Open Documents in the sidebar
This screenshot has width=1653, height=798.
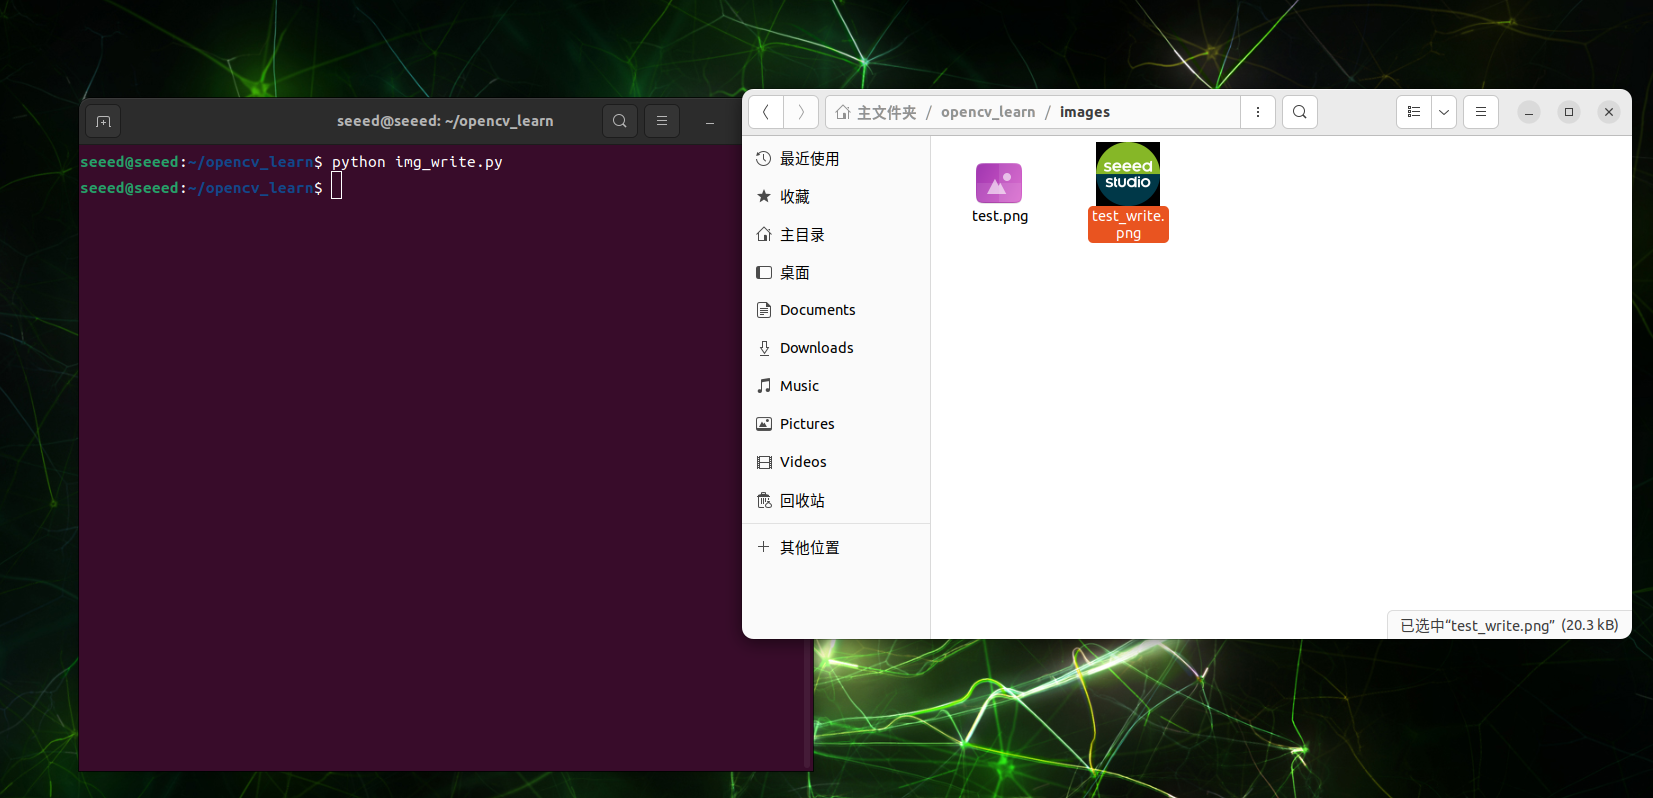836,310
